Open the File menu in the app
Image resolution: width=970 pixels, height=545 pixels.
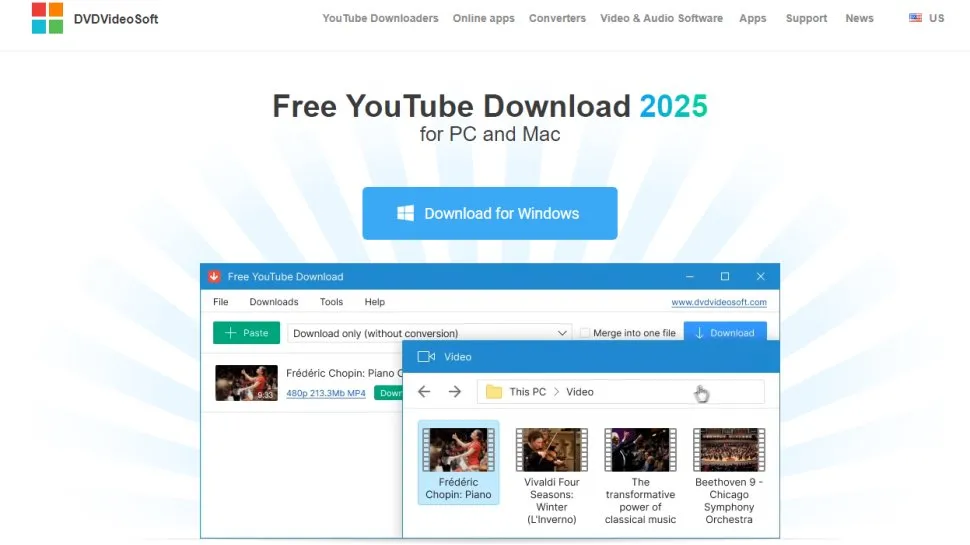coord(221,302)
